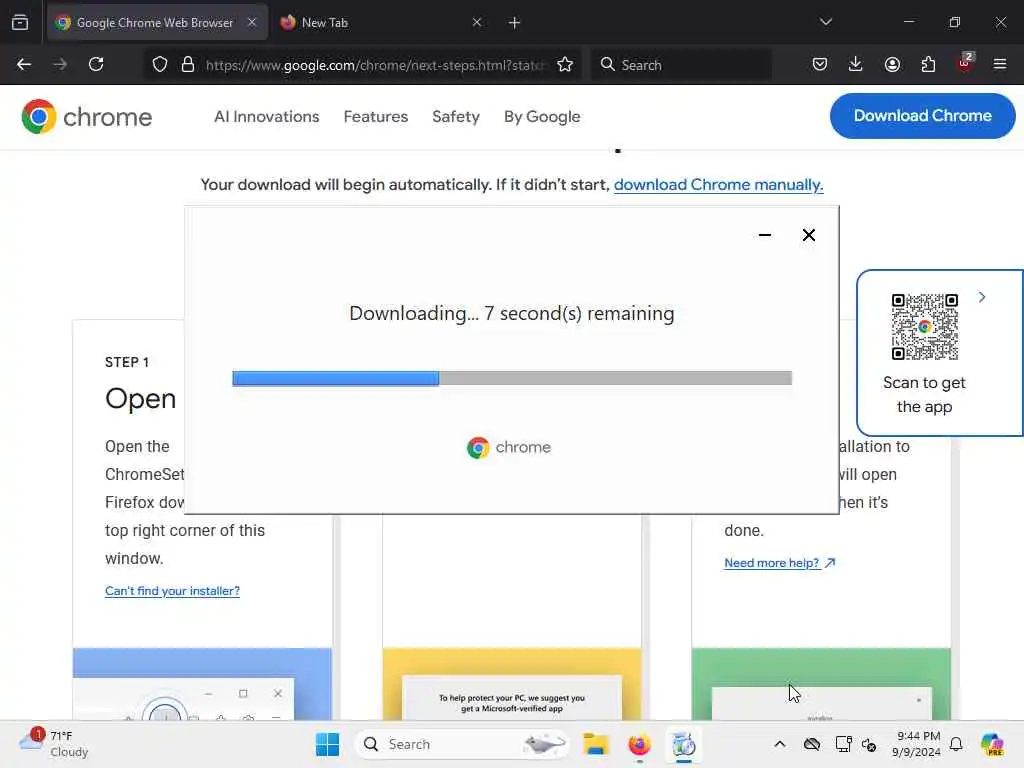This screenshot has width=1024, height=768.
Task: Open the Features page link
Action: point(376,116)
